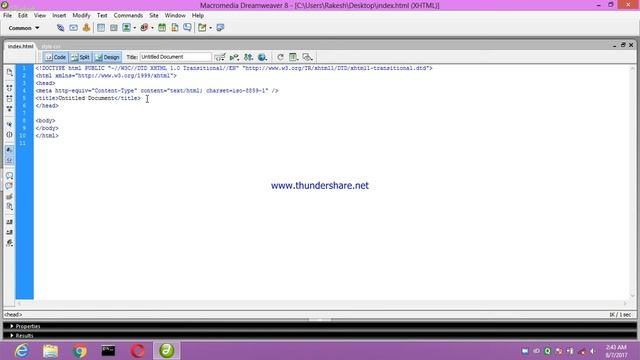Open the File menu

click(x=7, y=15)
